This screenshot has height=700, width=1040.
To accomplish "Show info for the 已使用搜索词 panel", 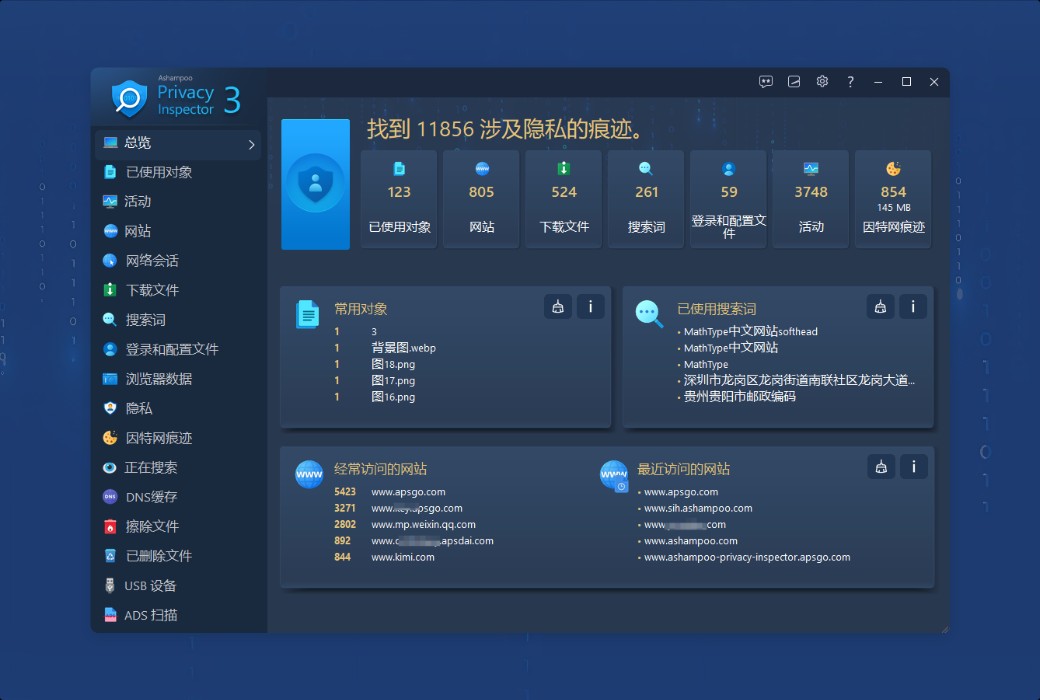I will tap(912, 307).
